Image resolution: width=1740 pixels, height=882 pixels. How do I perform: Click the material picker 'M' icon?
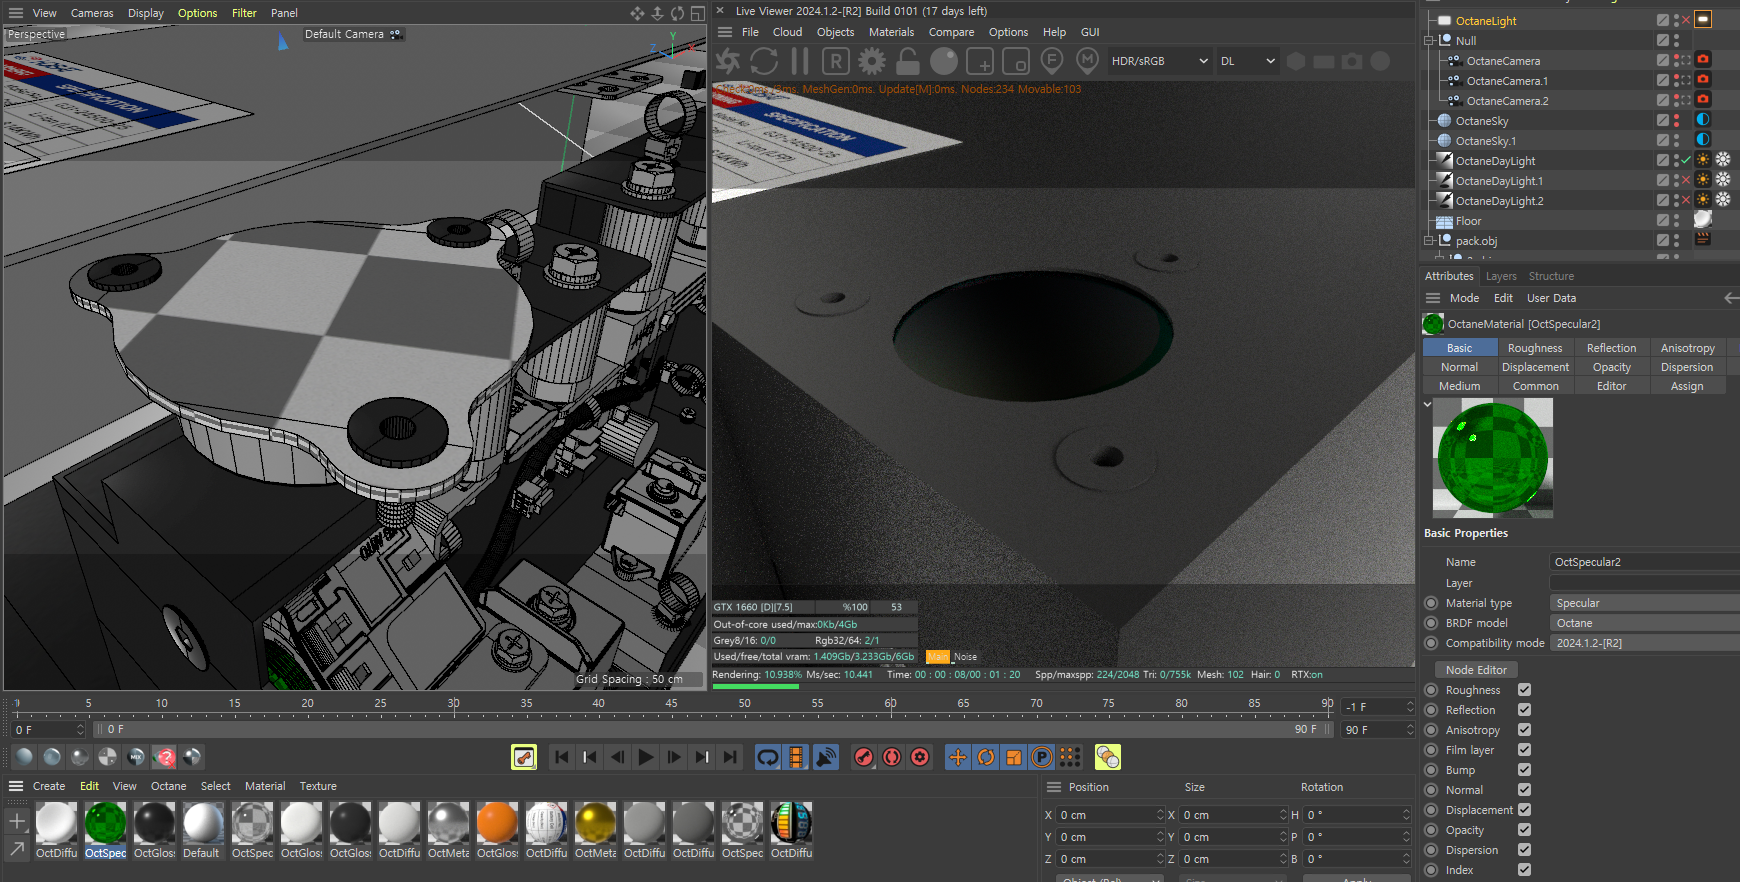click(1088, 62)
